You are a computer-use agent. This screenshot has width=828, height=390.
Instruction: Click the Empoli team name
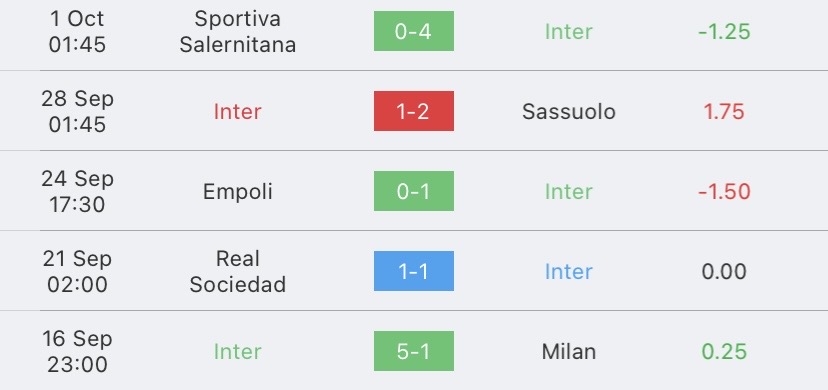[x=238, y=192]
